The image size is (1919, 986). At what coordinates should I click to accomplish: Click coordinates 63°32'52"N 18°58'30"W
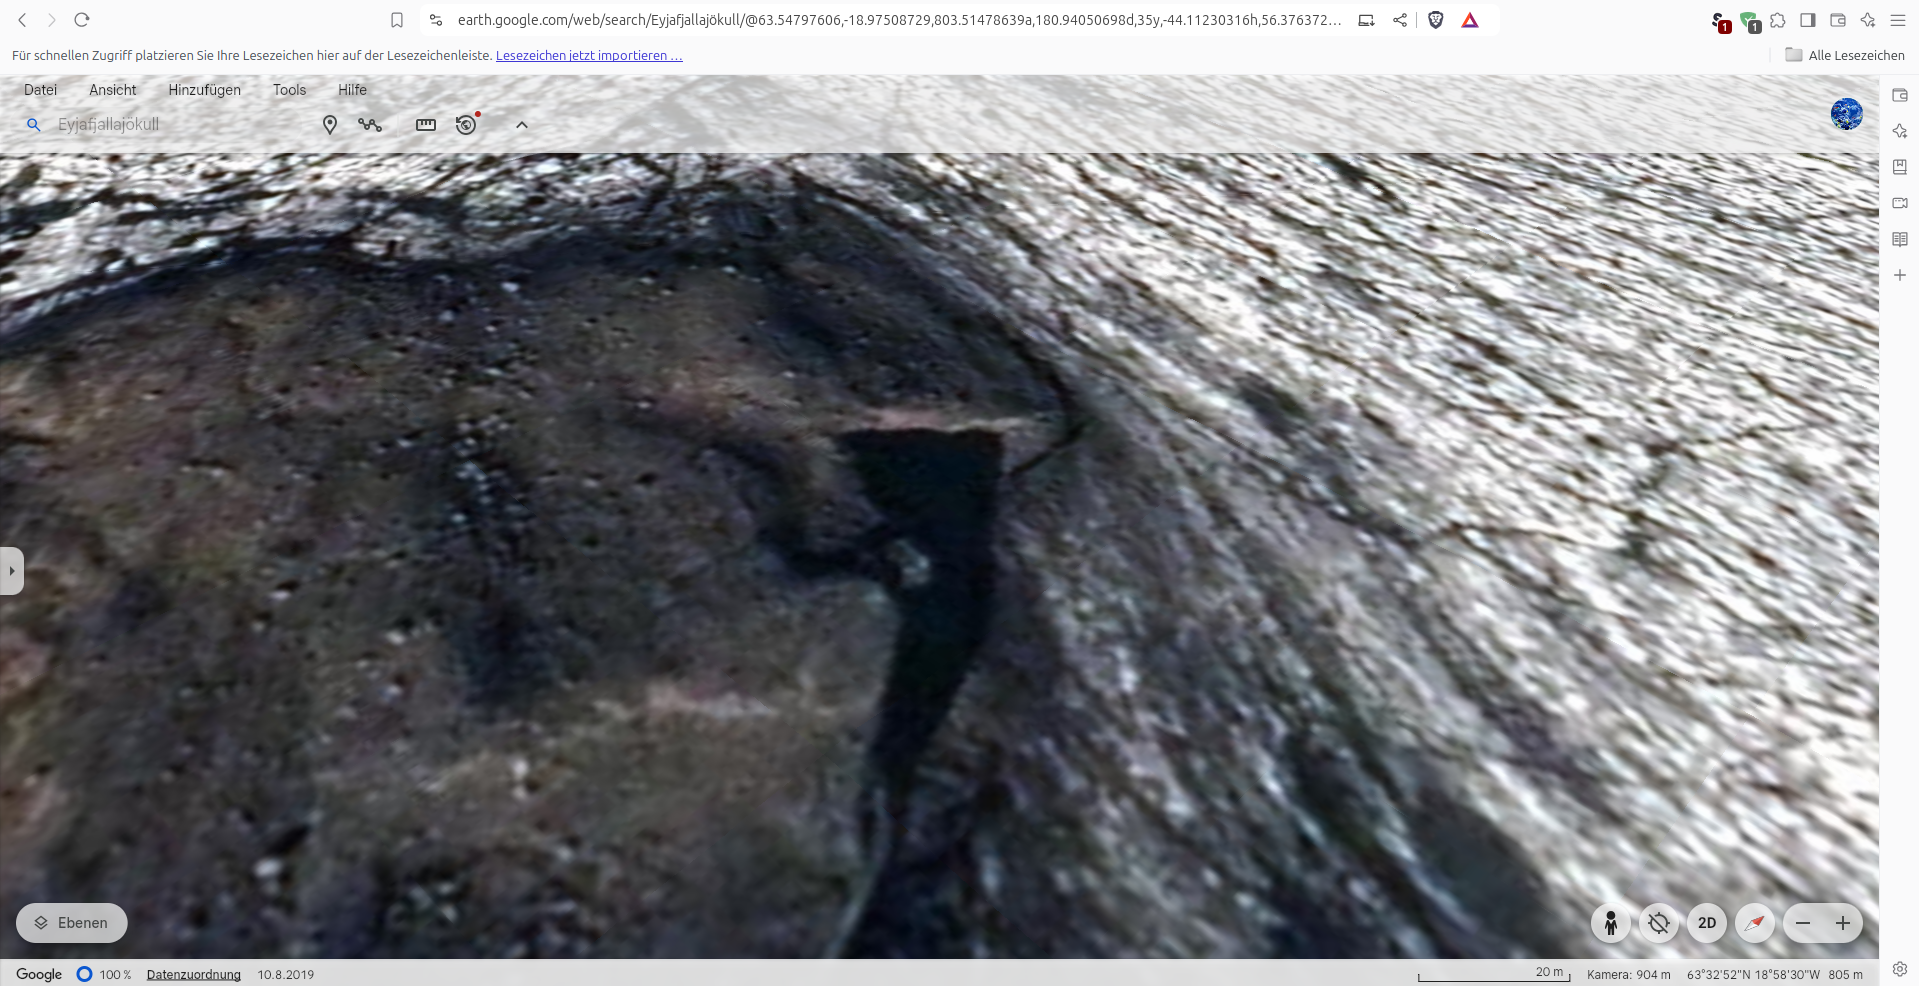click(x=1754, y=975)
